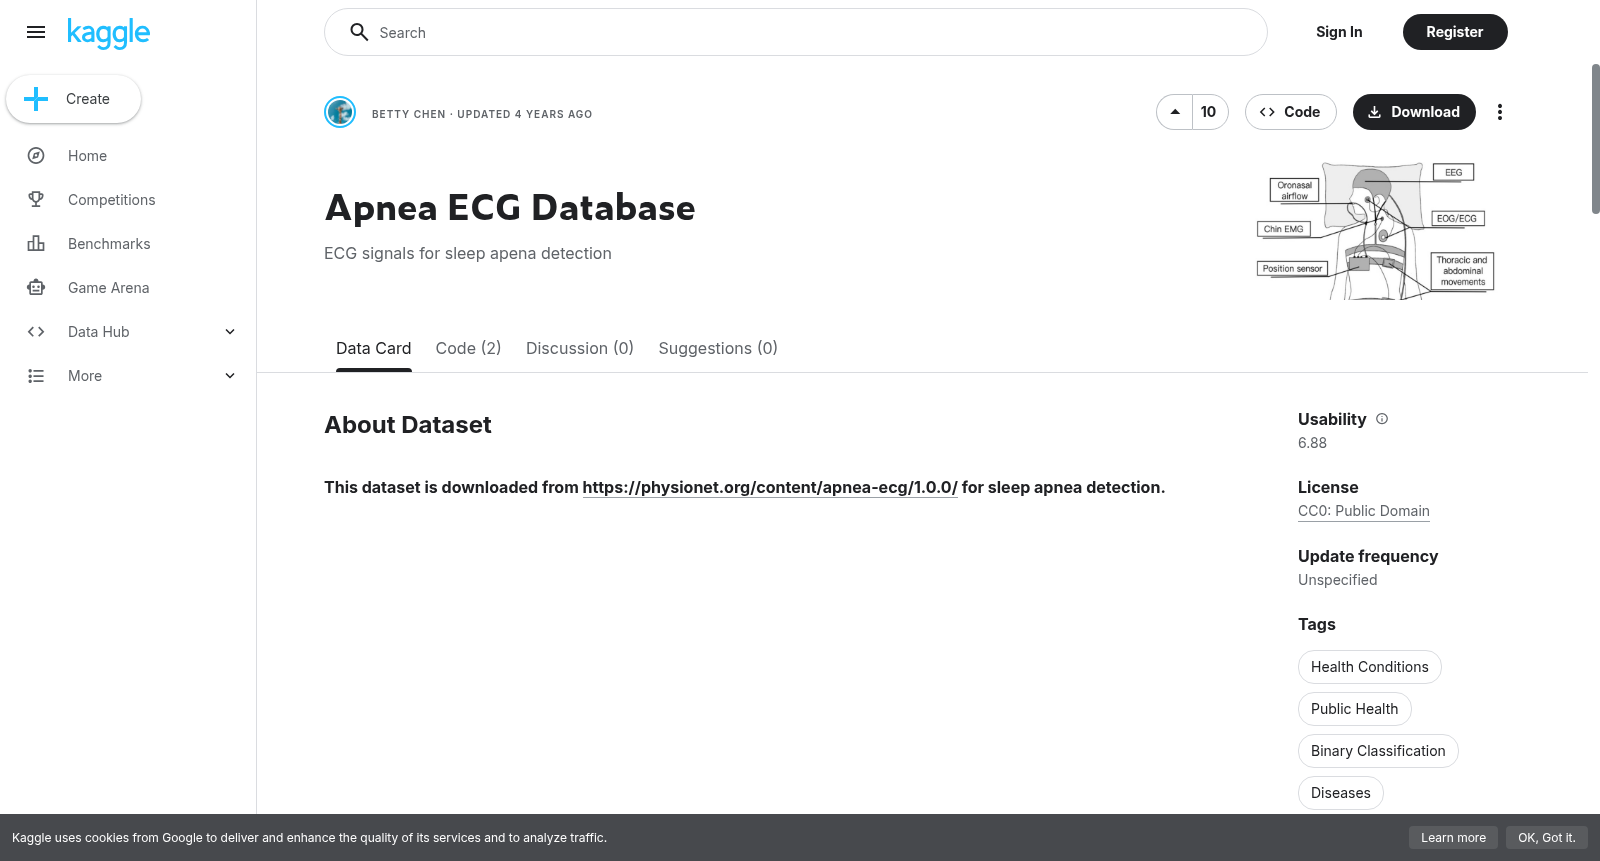This screenshot has height=861, width=1600.
Task: Click the Data Hub code brackets icon
Action: pos(36,332)
